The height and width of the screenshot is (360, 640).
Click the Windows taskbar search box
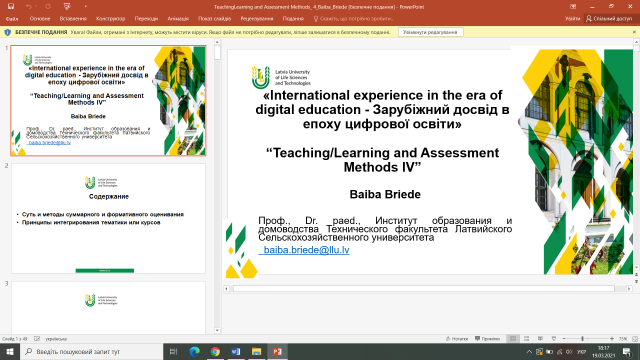(x=91, y=351)
